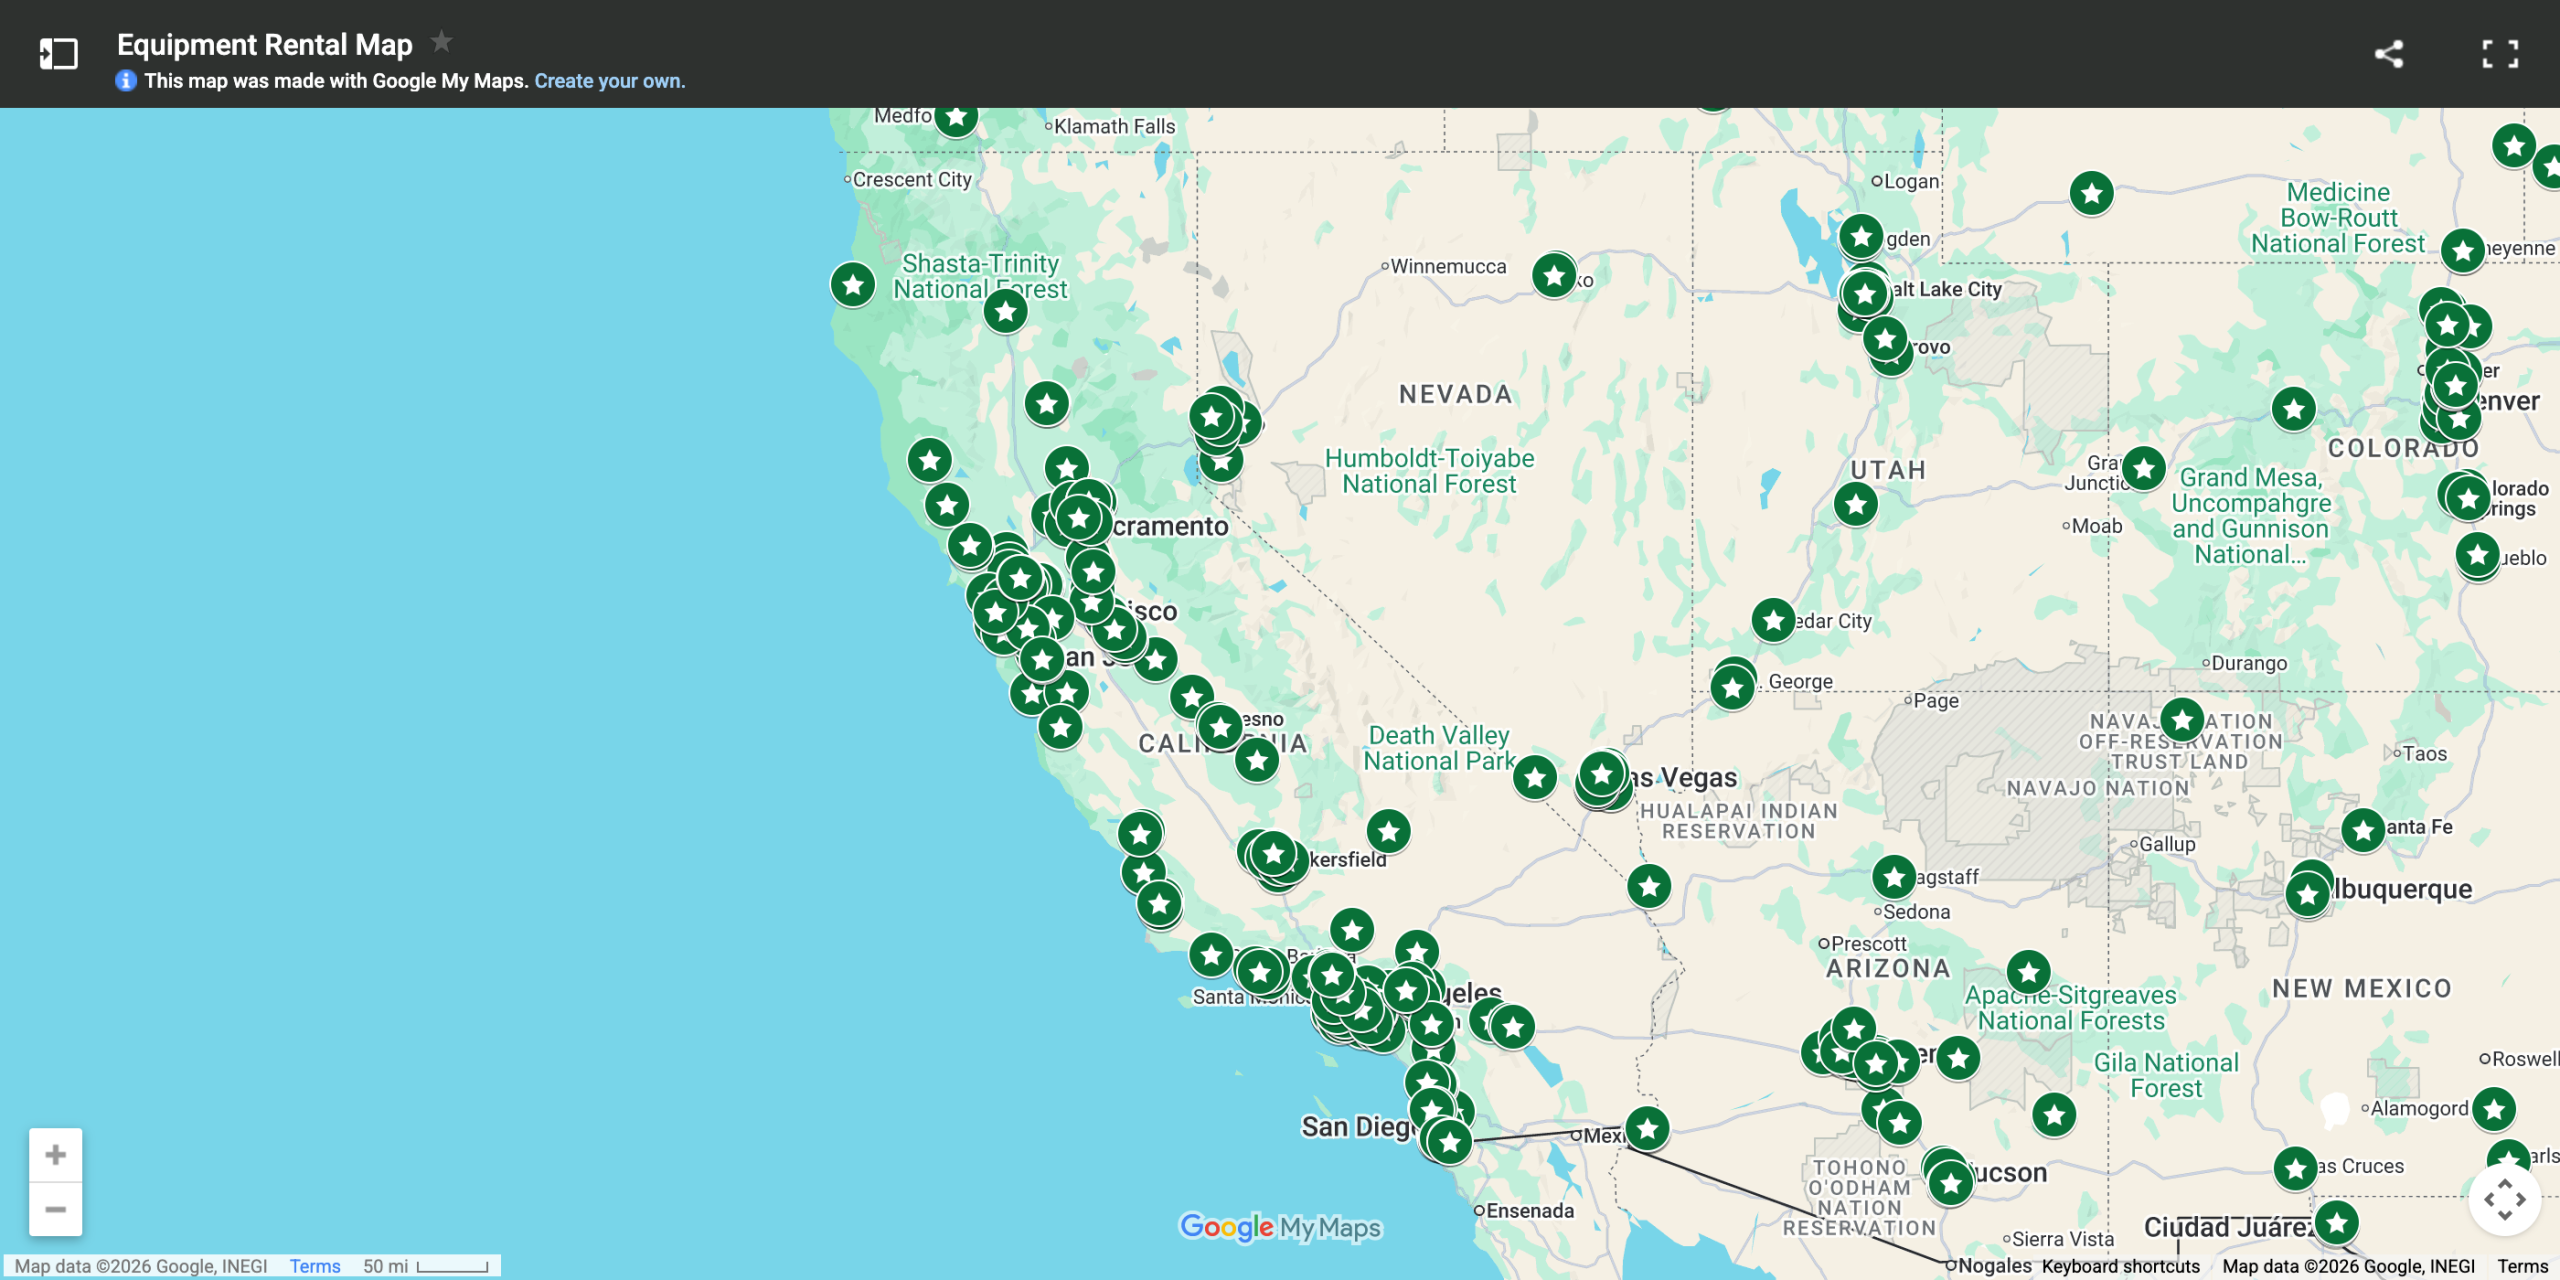Open Terms link next to scale bar
Image resolution: width=2560 pixels, height=1280 pixels.
tap(315, 1266)
